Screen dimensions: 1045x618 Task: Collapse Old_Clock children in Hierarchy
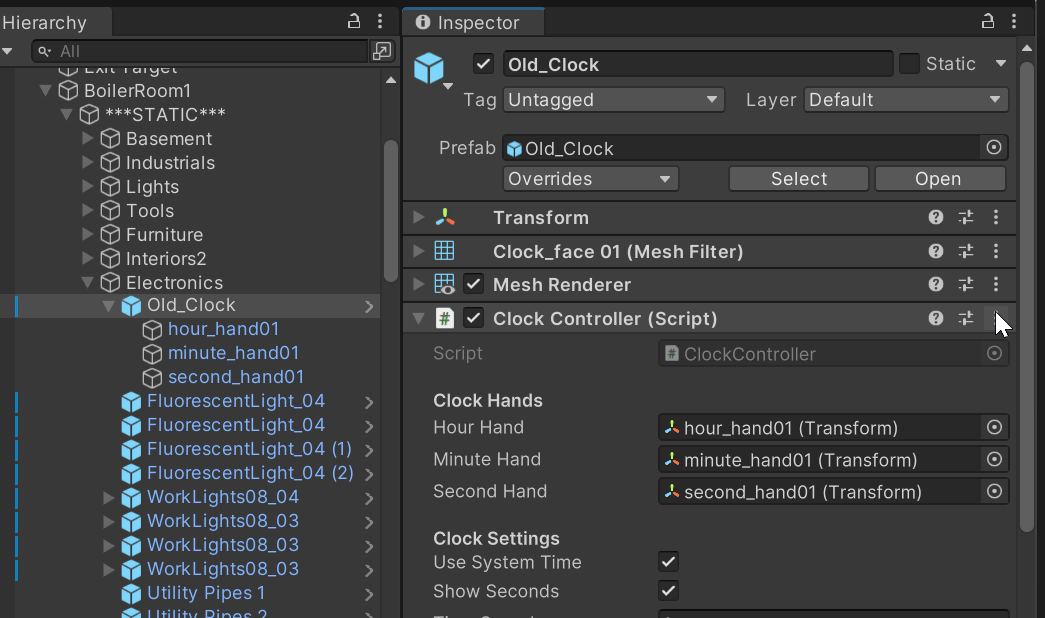point(109,306)
